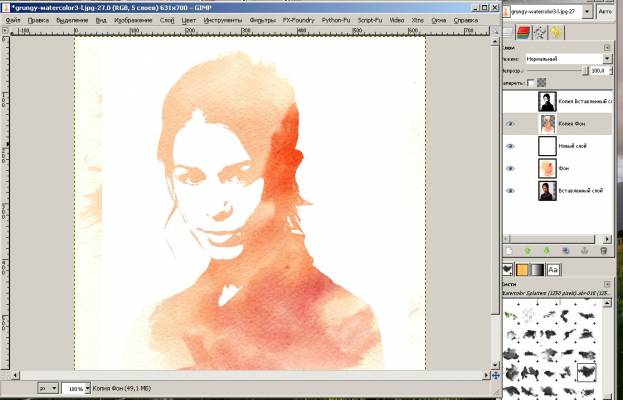Click the navigation cross icon at canvas corner
Viewport: 623px width, 400px height.
[x=495, y=375]
